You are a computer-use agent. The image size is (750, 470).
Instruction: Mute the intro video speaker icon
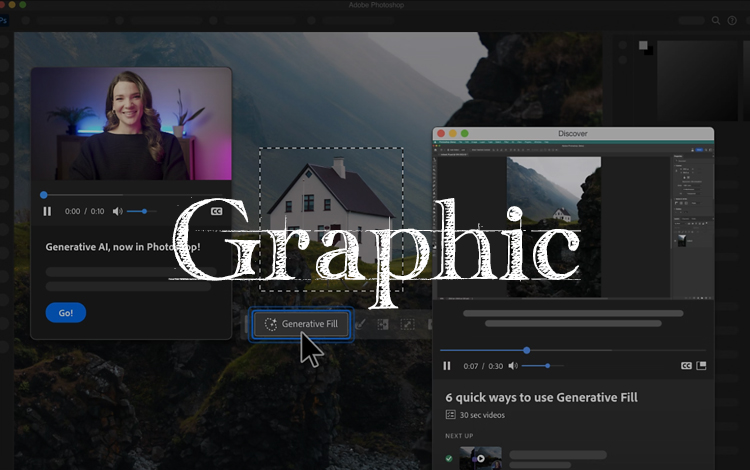117,211
